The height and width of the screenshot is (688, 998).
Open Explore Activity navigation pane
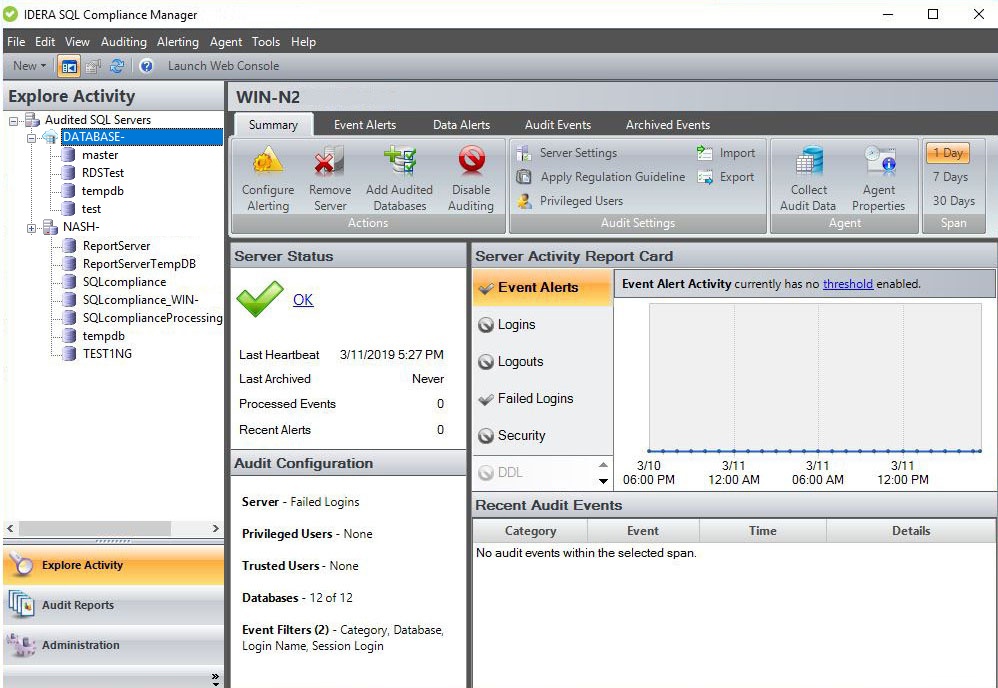[113, 565]
